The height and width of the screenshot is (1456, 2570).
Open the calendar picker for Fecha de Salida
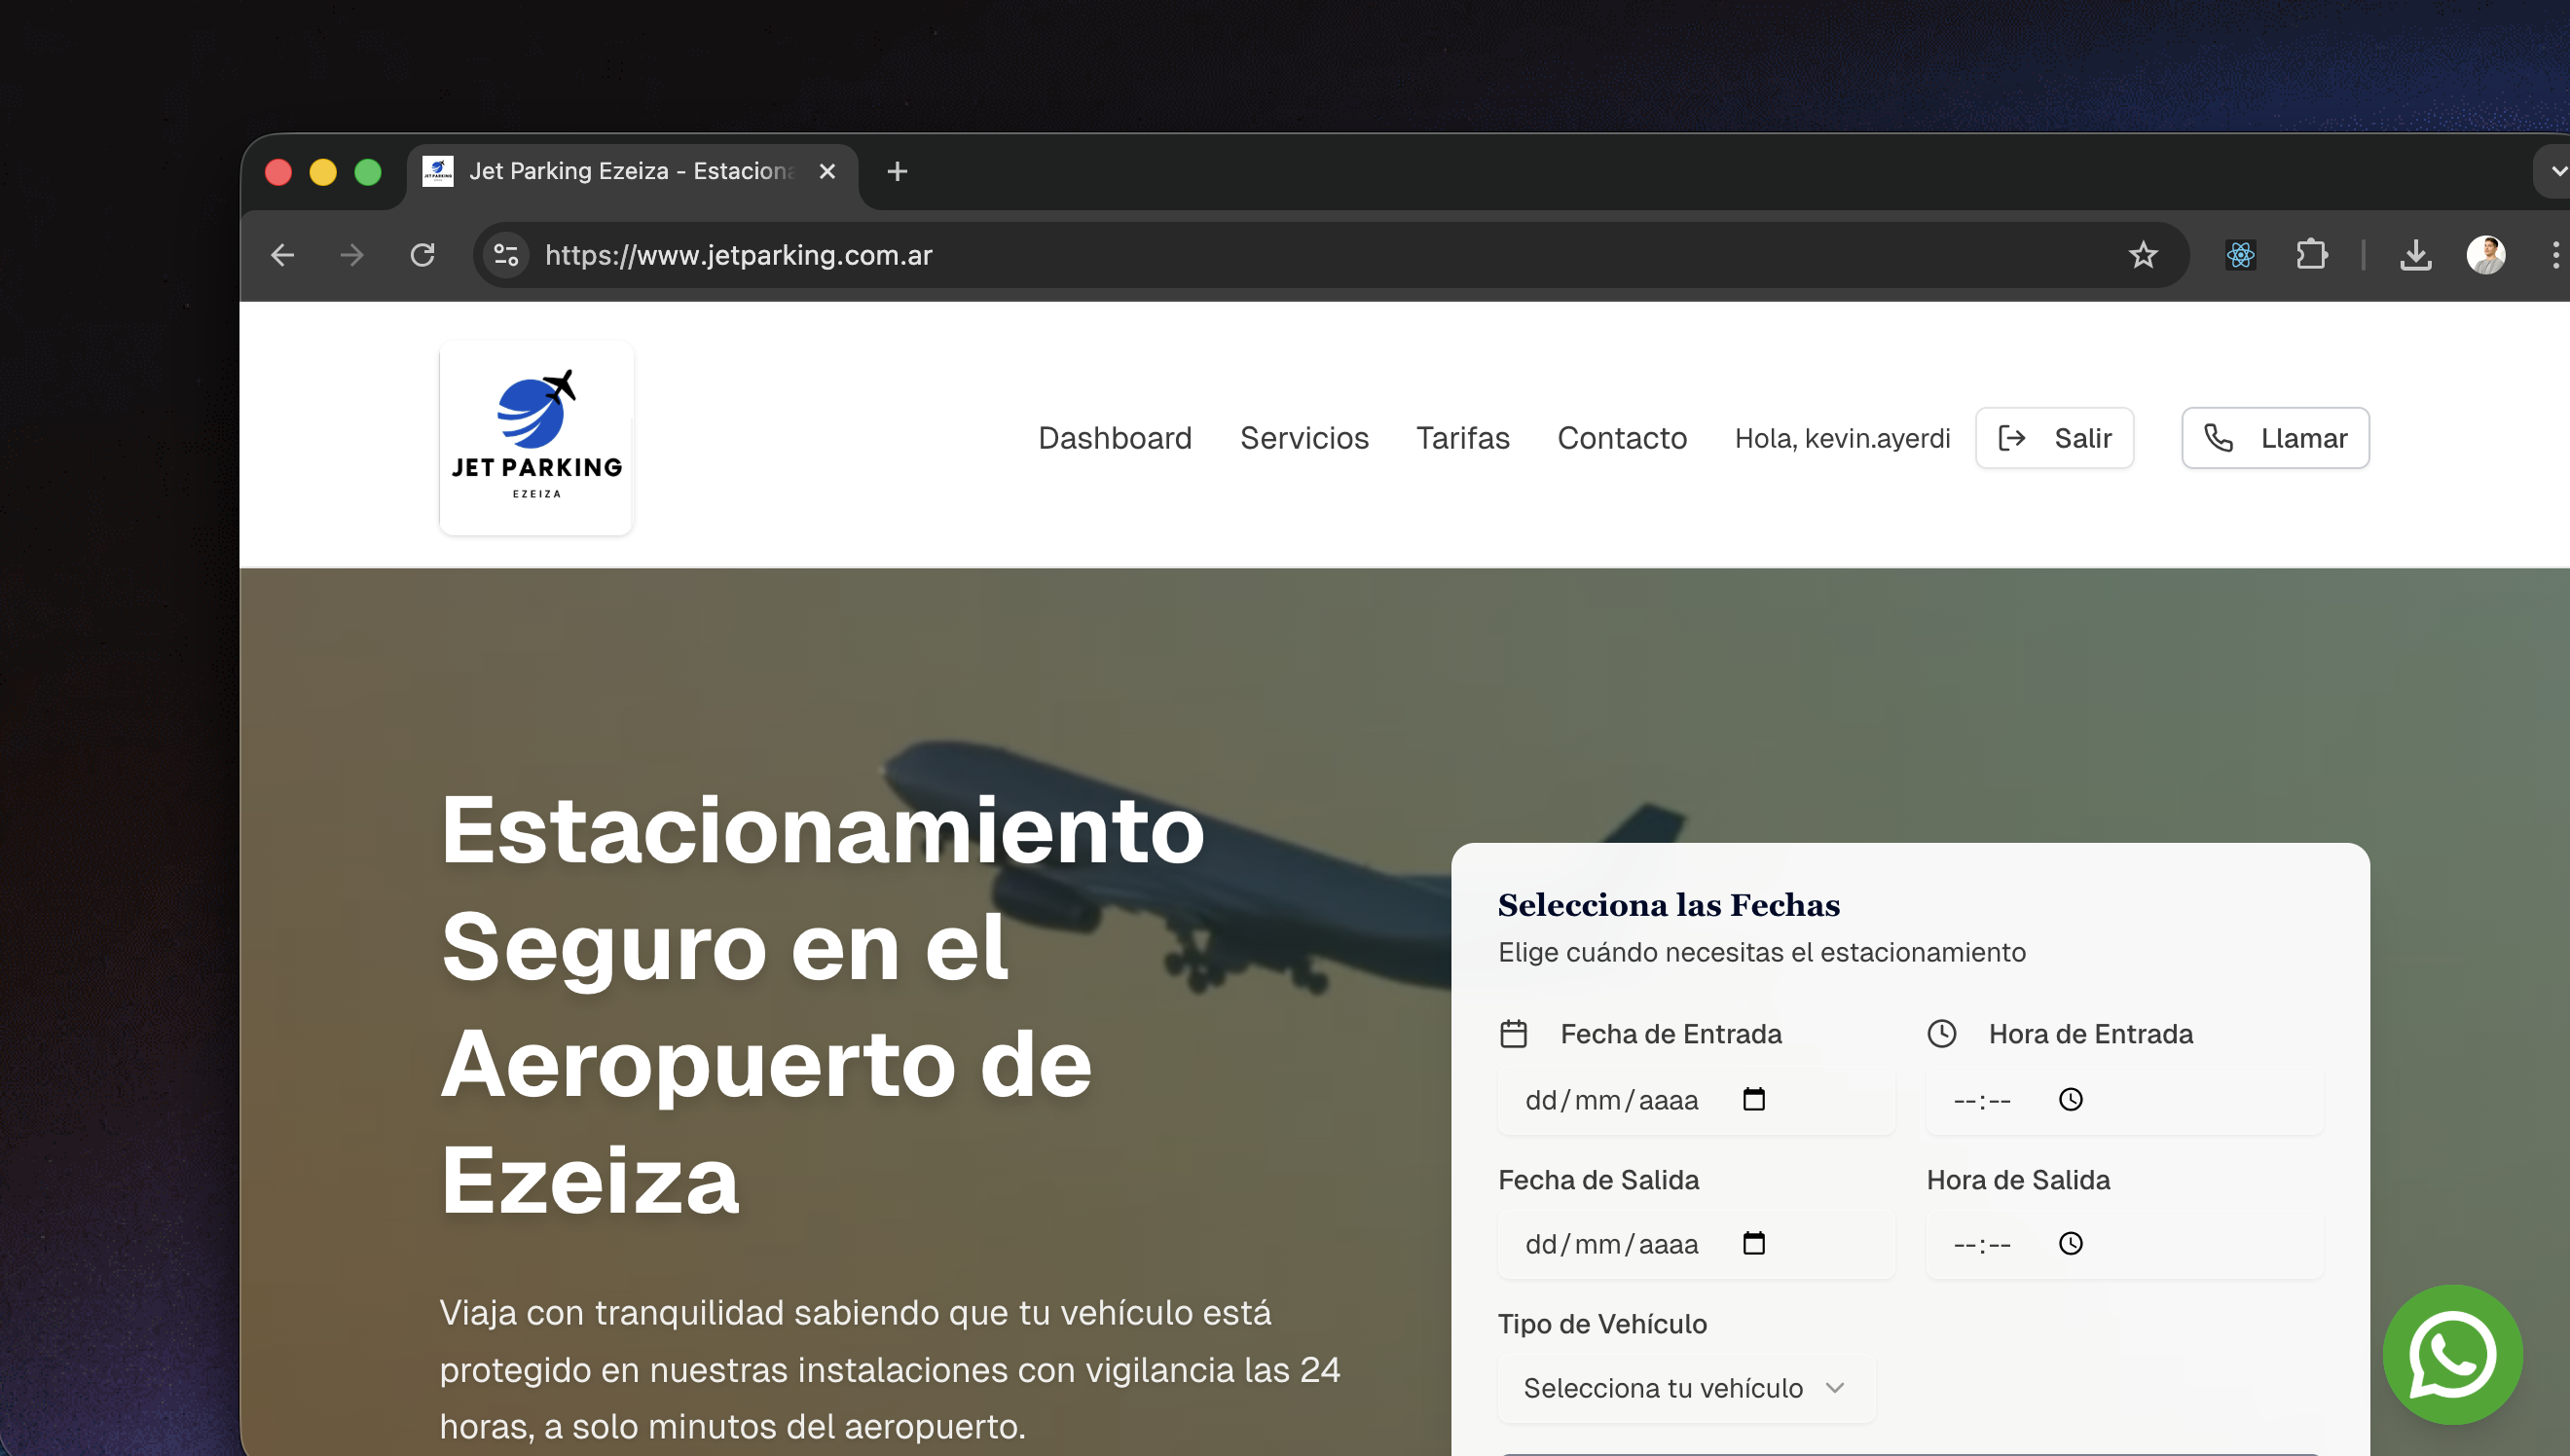pyautogui.click(x=1755, y=1243)
